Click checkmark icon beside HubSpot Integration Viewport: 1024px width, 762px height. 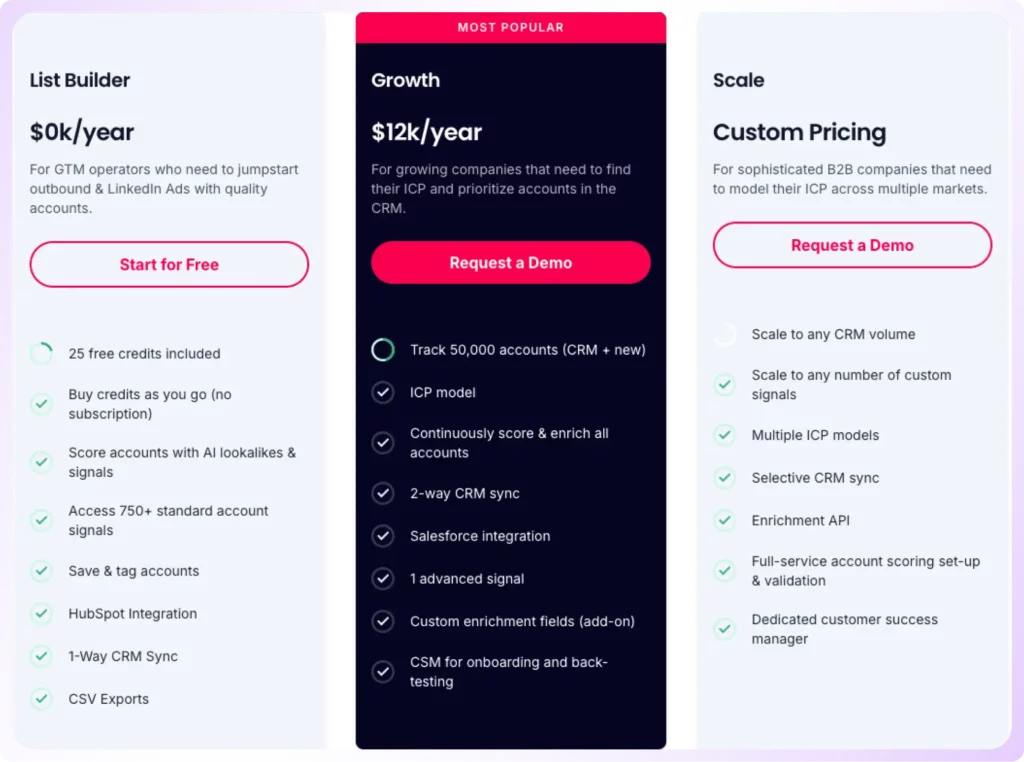tap(41, 614)
